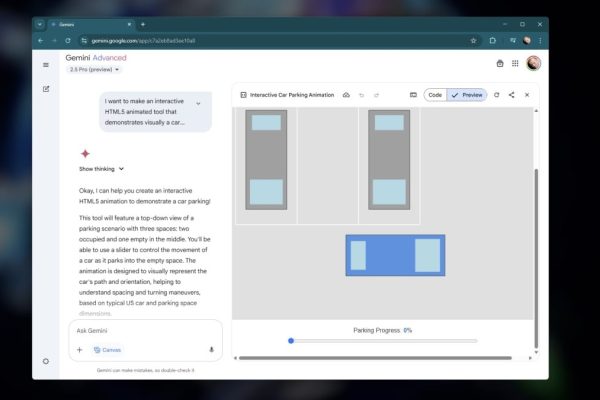Close the Gemini browser tab
600x400 pixels.
(129, 24)
